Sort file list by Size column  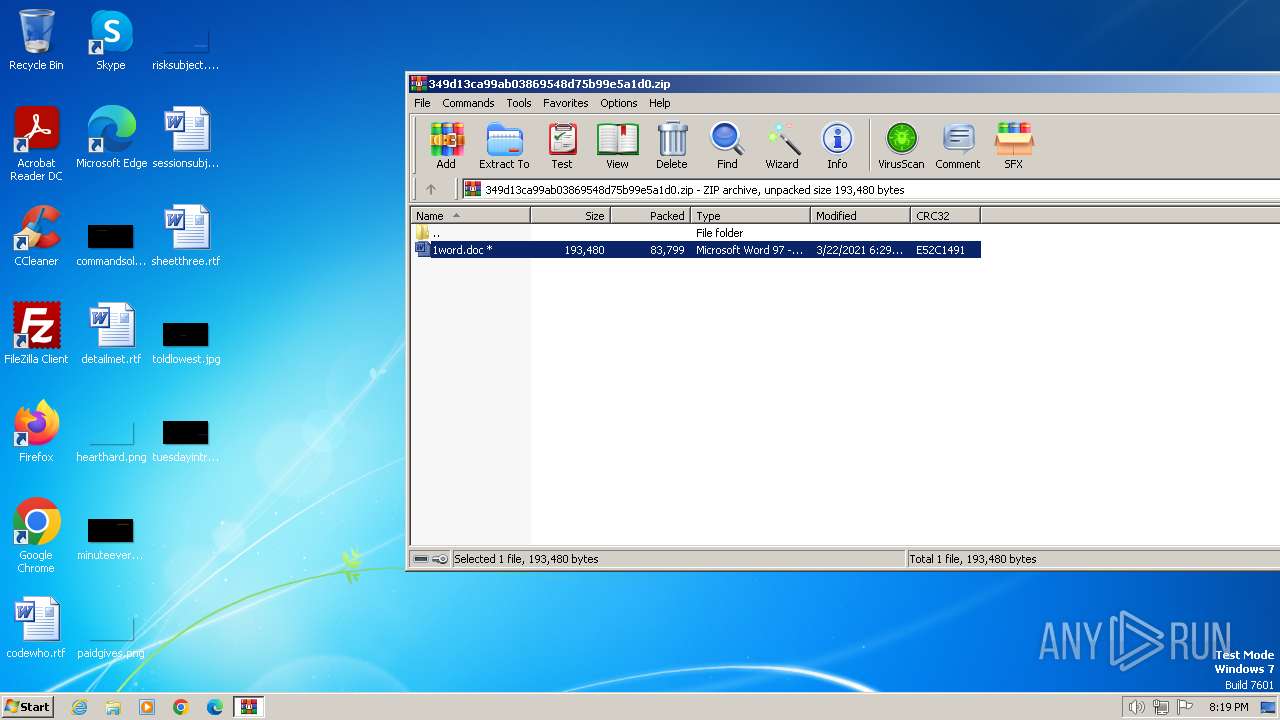point(570,215)
